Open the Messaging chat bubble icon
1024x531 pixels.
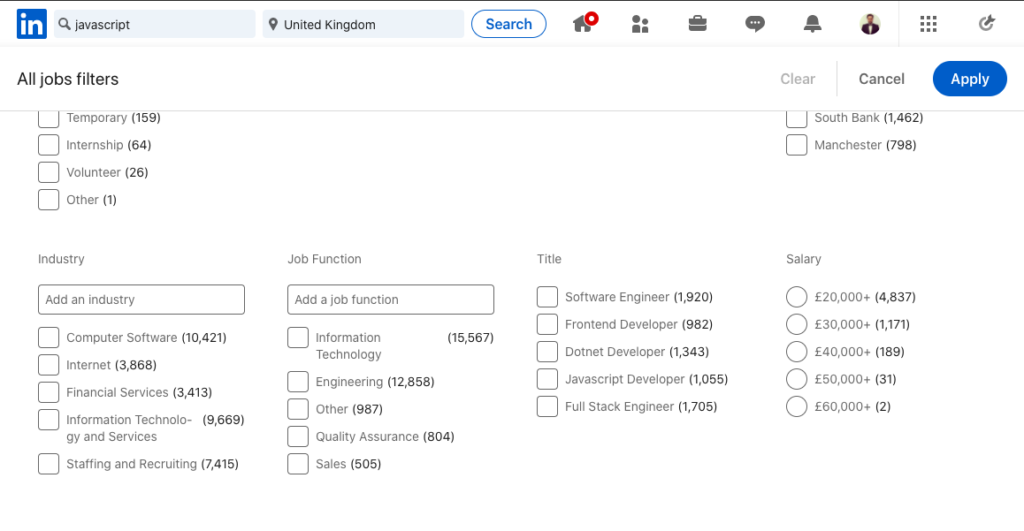pyautogui.click(x=755, y=24)
